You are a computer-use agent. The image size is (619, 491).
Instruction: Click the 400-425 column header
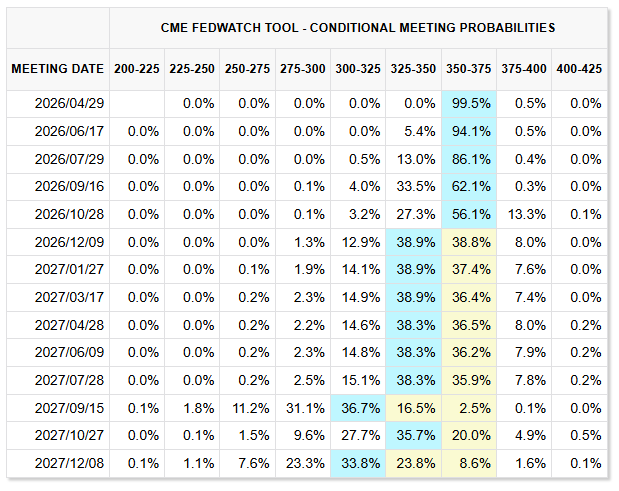(x=577, y=69)
